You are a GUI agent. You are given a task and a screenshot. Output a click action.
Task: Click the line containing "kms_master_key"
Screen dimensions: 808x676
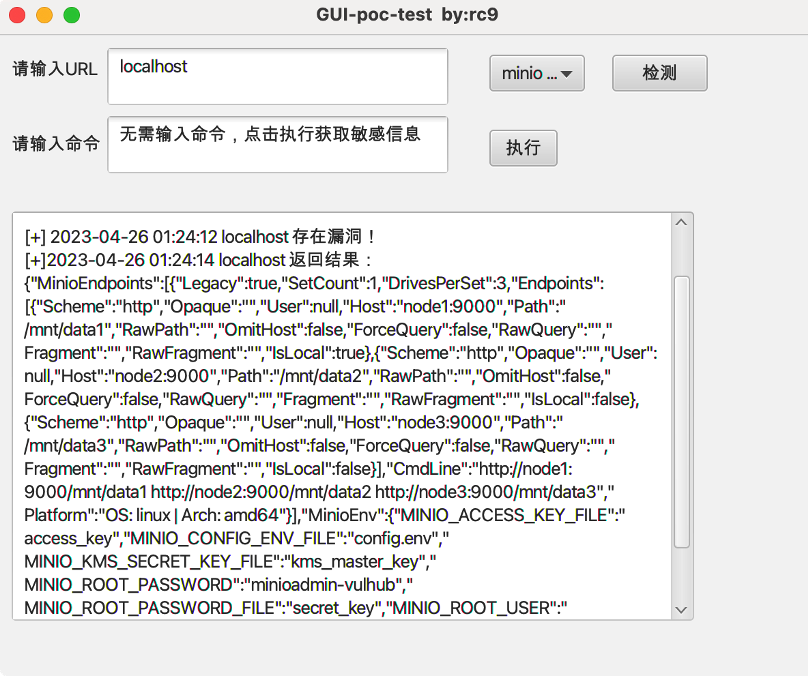pos(230,561)
